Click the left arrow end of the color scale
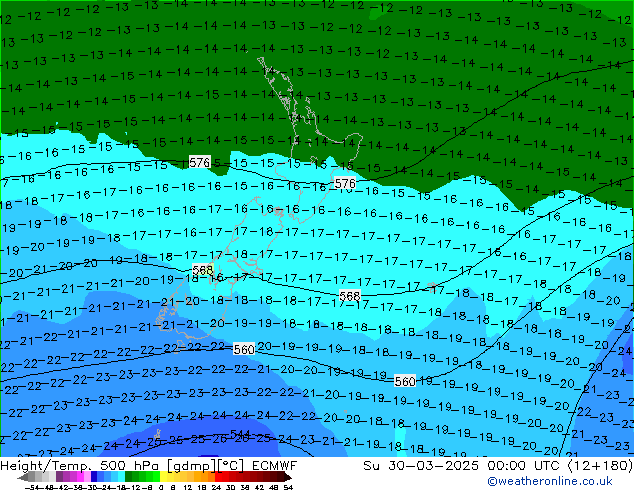The width and height of the screenshot is (634, 490). coord(23,477)
